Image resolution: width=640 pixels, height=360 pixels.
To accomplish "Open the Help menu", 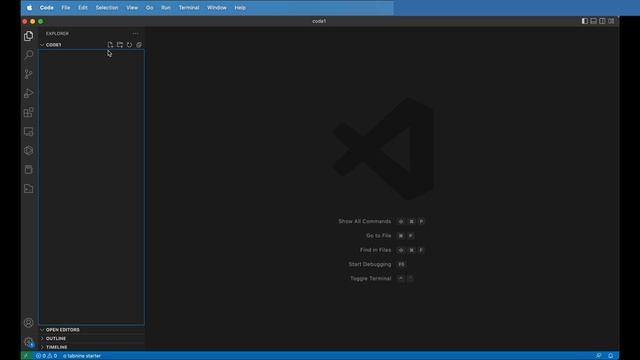I will 240,8.
